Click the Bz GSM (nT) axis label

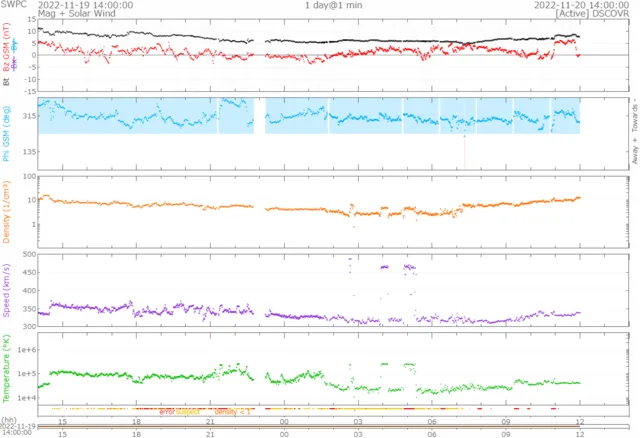click(x=9, y=46)
